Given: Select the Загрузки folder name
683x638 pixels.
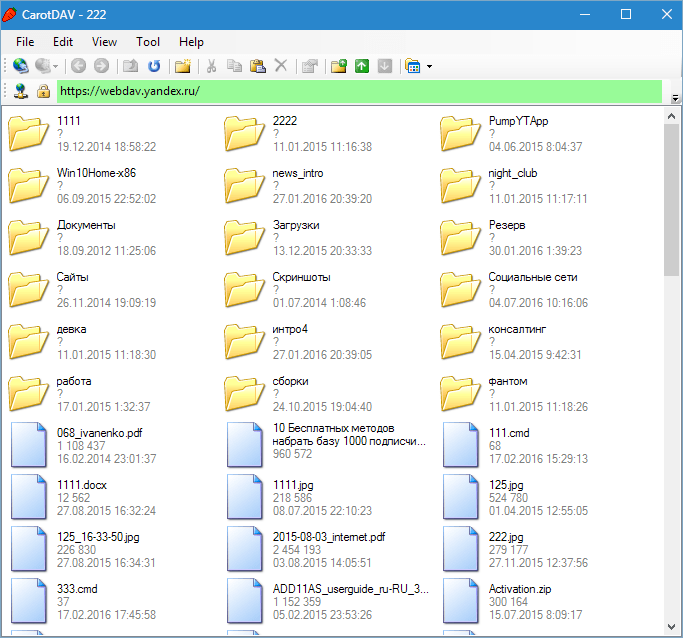Looking at the screenshot, I should pyautogui.click(x=296, y=225).
